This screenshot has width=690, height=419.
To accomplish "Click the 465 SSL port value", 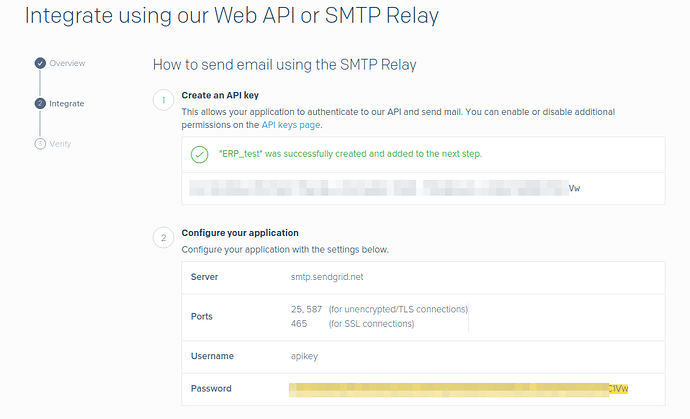I will [x=299, y=323].
